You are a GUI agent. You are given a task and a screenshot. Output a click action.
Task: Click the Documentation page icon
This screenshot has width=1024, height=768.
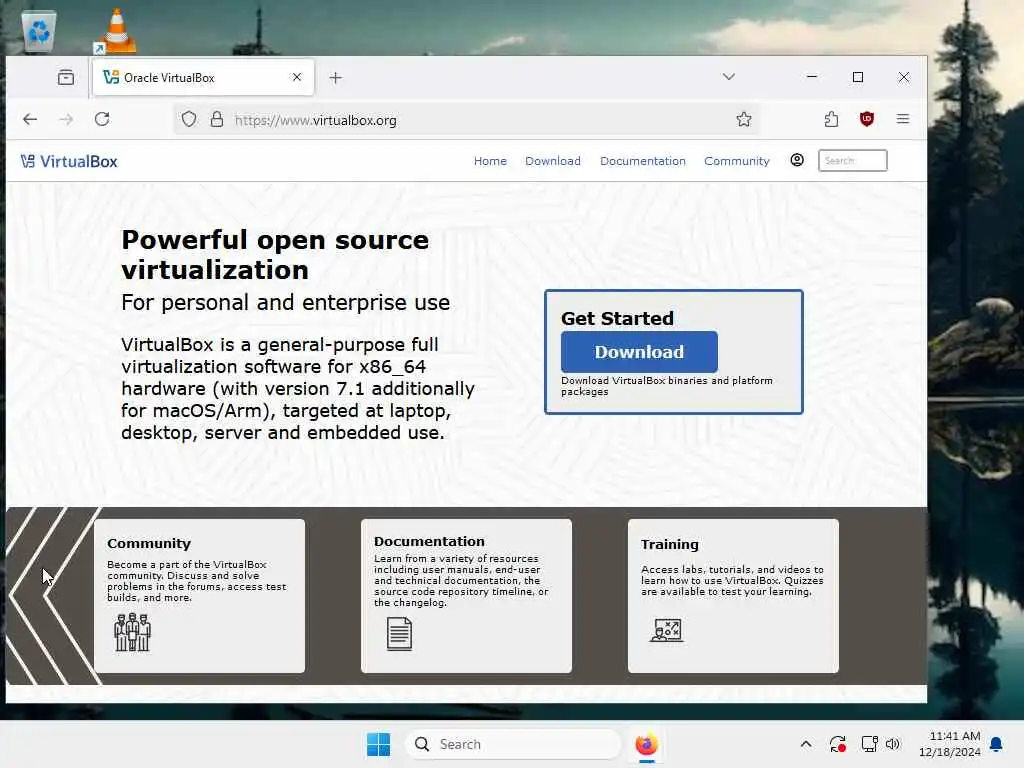[x=399, y=633]
